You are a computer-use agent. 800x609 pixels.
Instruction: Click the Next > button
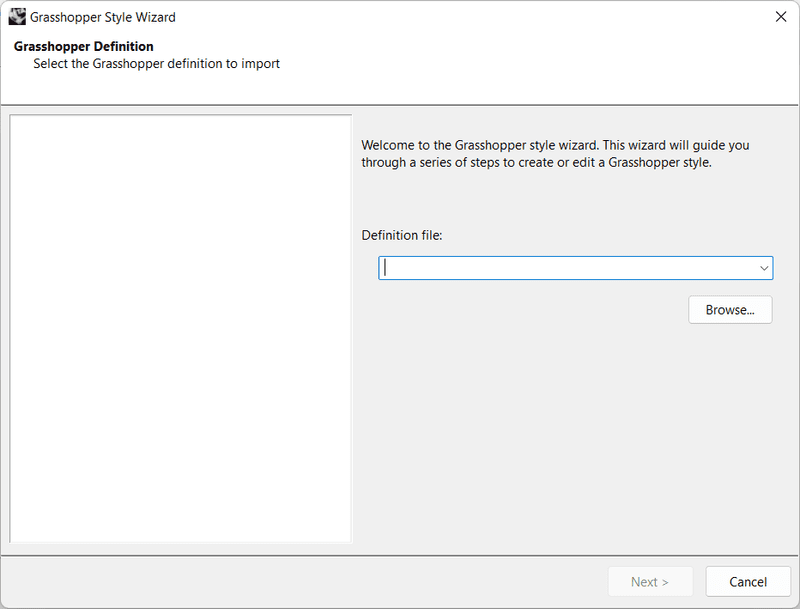(x=649, y=582)
